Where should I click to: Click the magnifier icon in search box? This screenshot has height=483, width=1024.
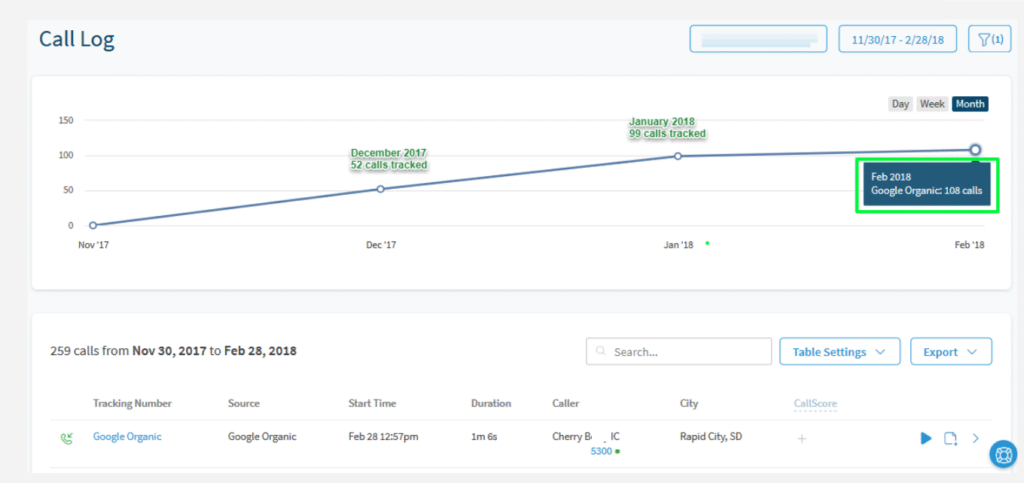[601, 352]
